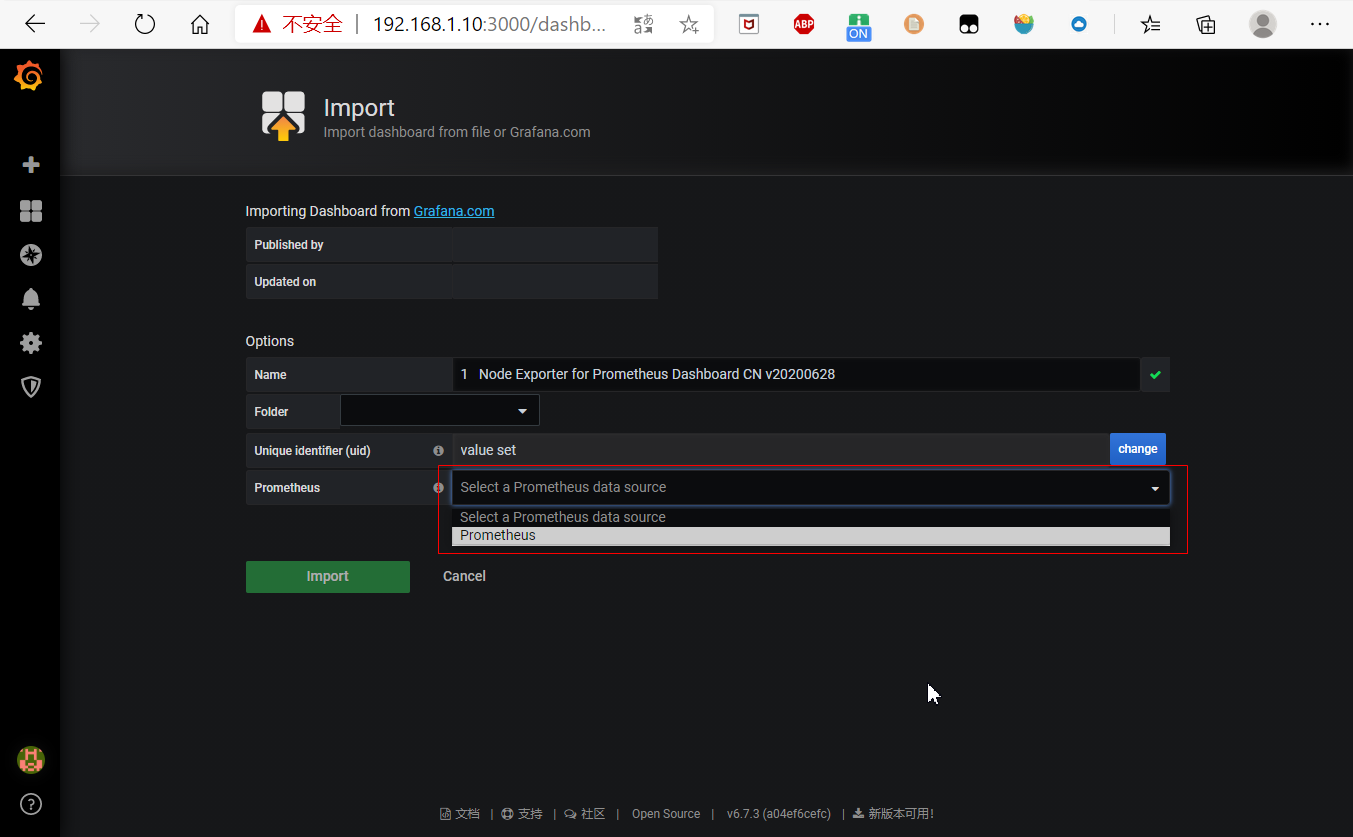Open the Server Admin shield icon
Screen dimensions: 1353x837
31,387
